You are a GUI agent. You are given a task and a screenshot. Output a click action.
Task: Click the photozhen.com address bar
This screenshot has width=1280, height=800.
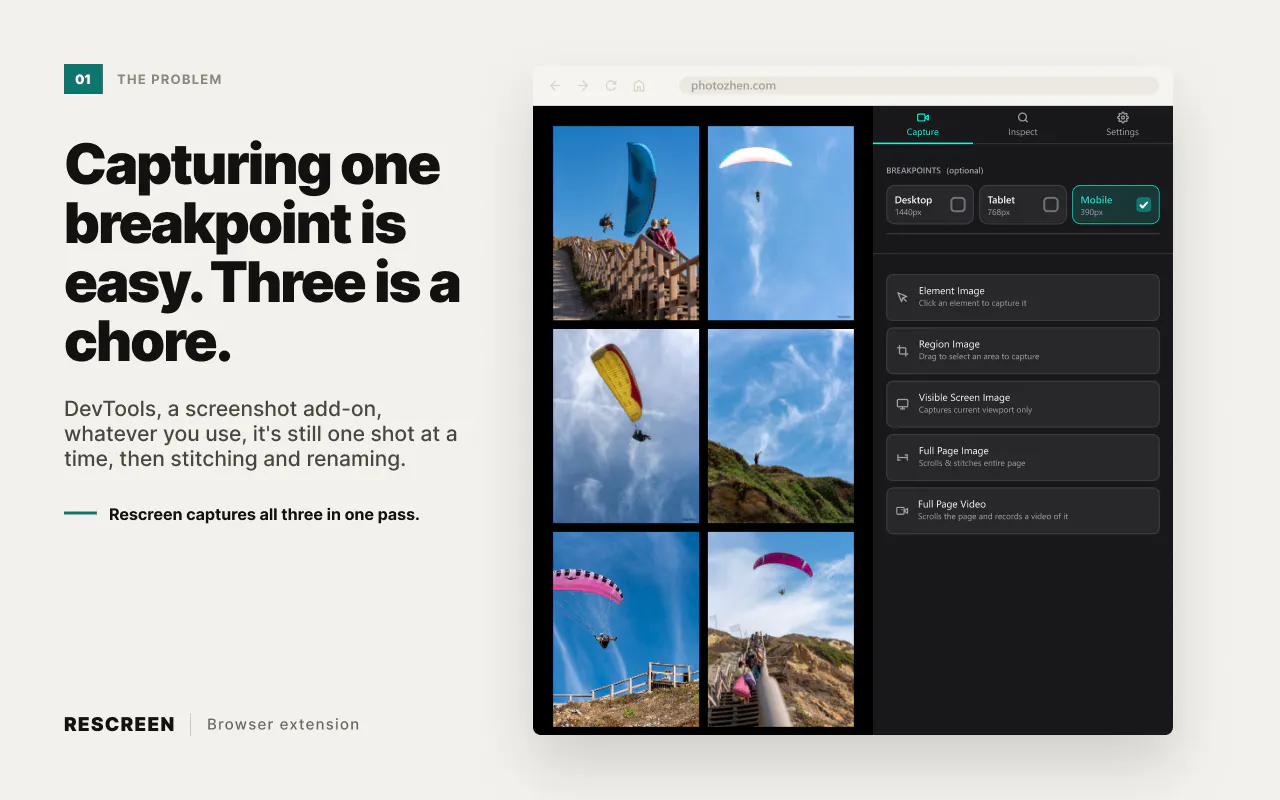[x=919, y=86]
